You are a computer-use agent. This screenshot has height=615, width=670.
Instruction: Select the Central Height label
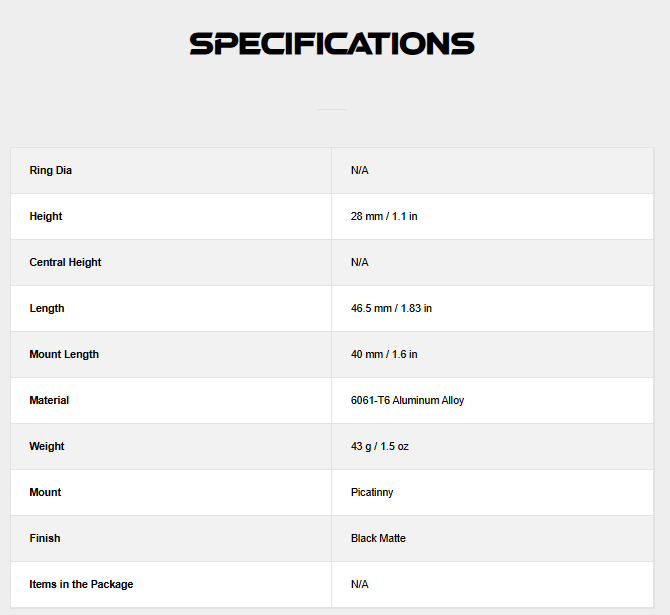[x=66, y=263]
